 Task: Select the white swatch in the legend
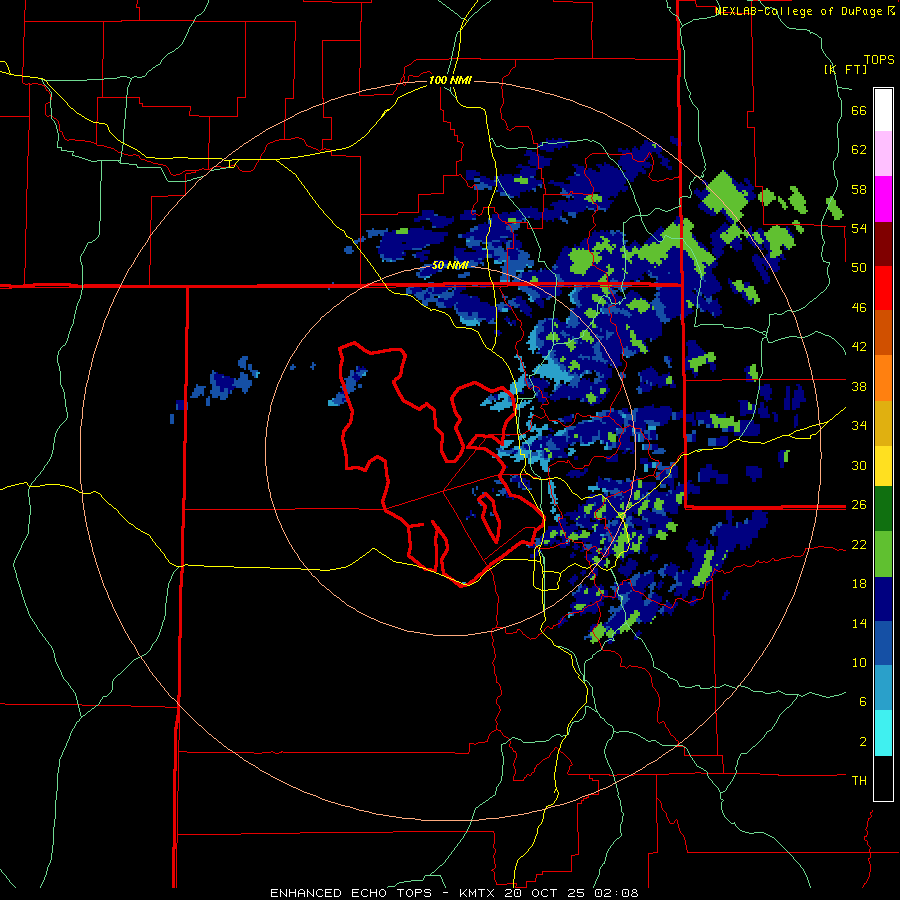click(883, 110)
